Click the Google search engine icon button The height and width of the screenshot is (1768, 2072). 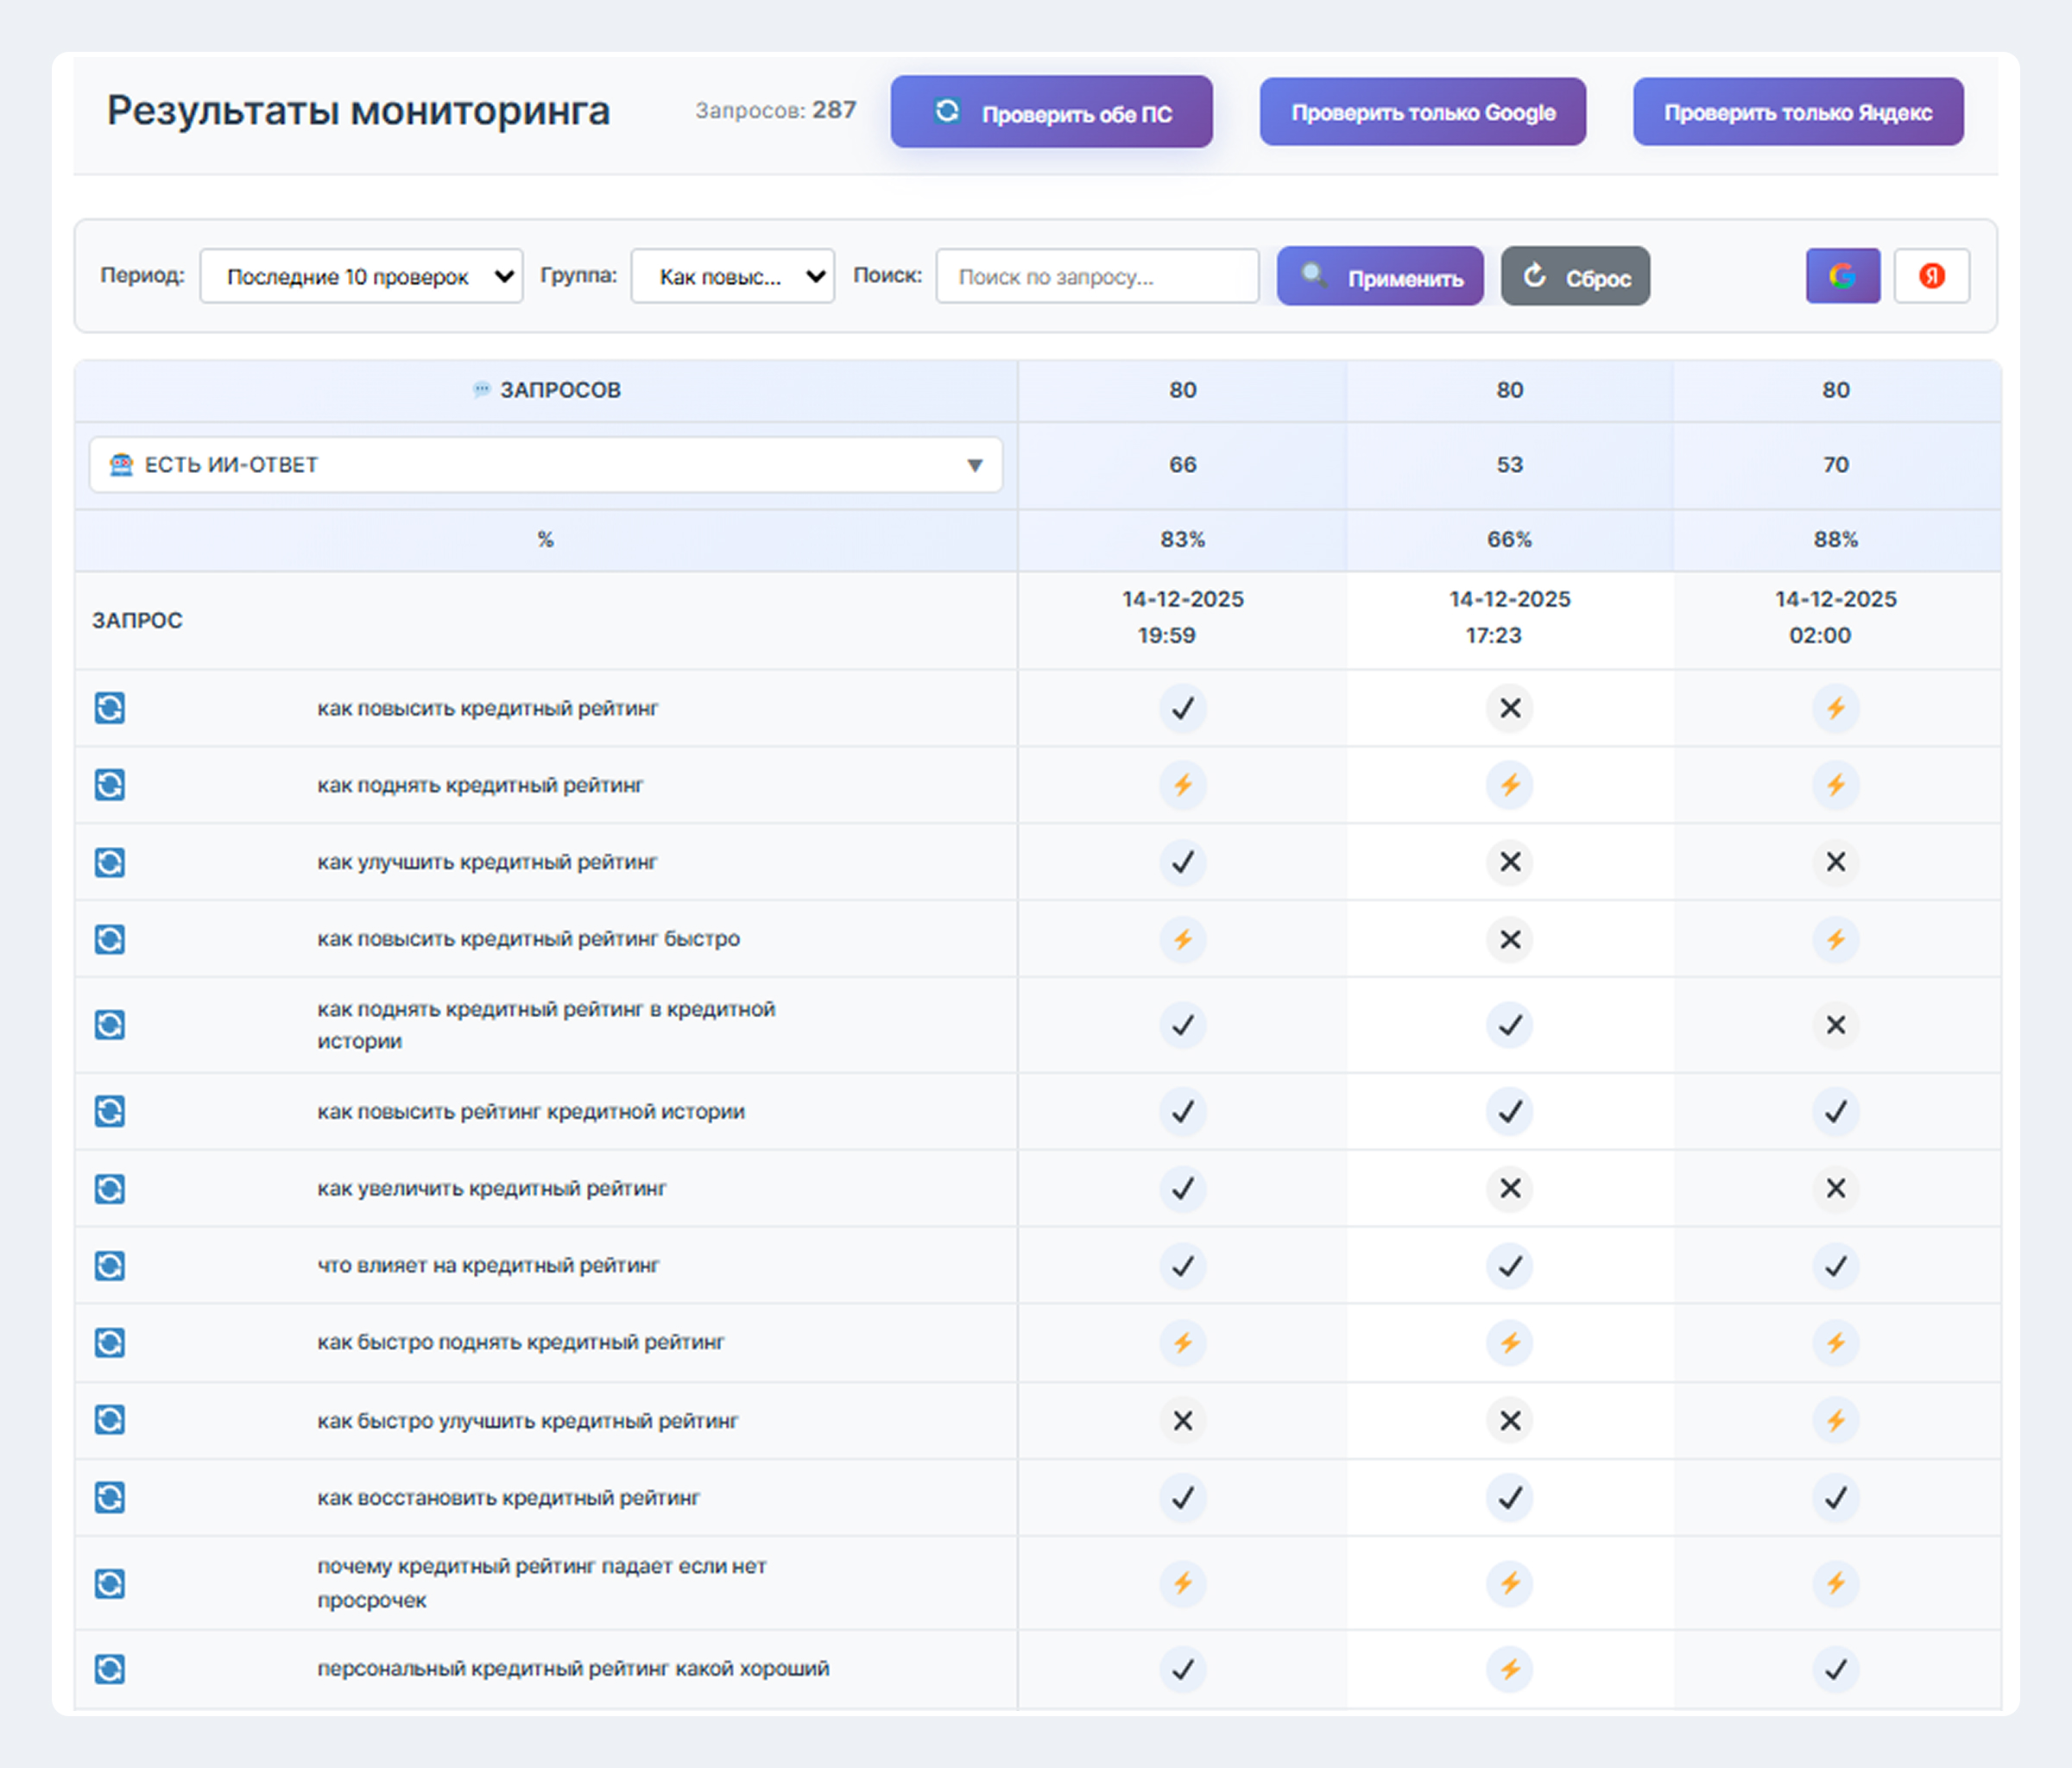1842,276
